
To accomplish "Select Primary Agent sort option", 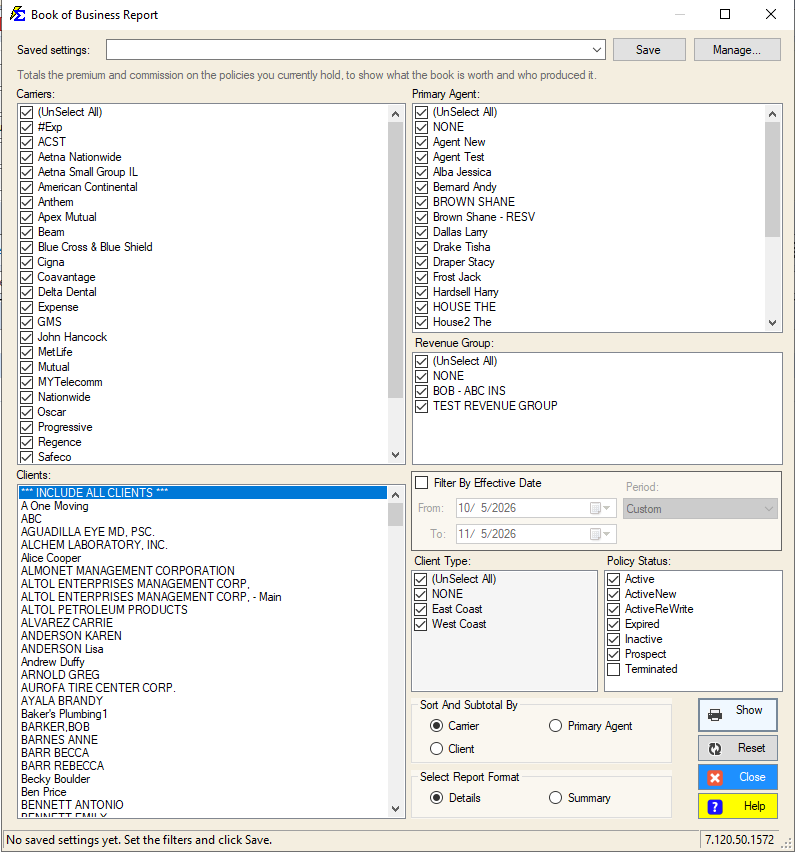I will click(x=555, y=726).
